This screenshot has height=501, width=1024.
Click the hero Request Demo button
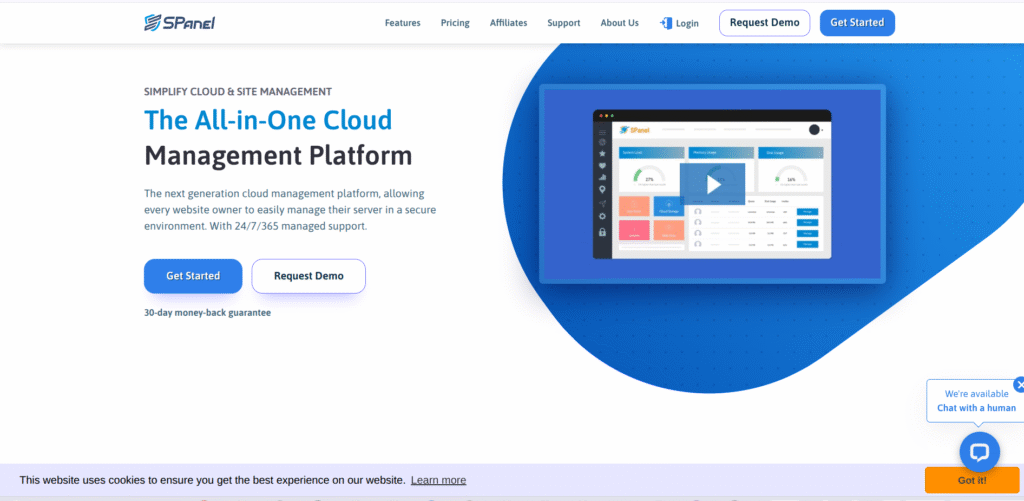(309, 276)
